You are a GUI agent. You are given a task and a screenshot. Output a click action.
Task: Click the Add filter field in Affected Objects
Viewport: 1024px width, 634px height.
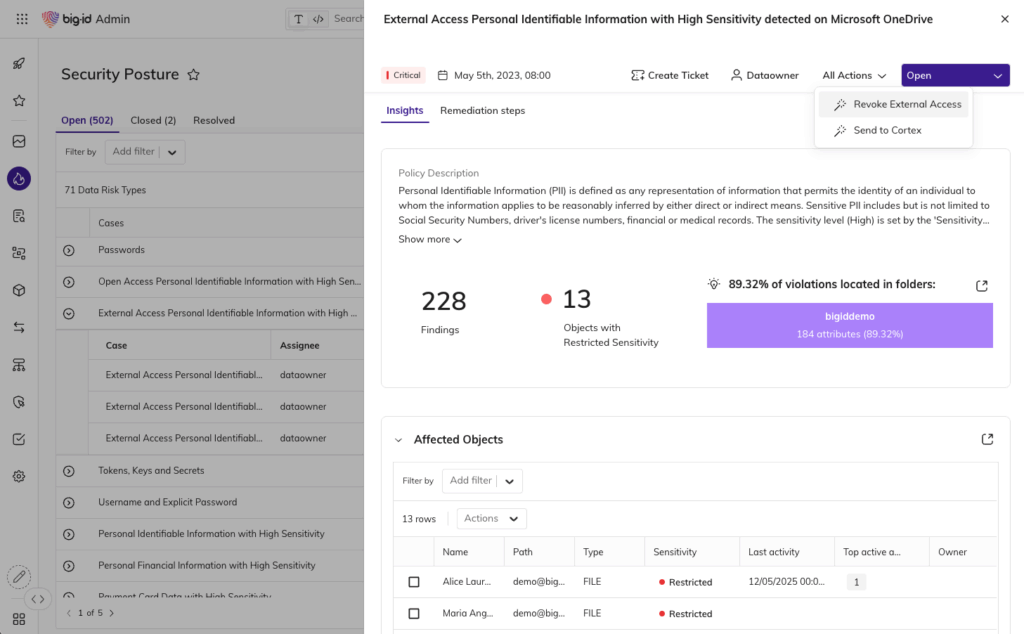tap(471, 481)
